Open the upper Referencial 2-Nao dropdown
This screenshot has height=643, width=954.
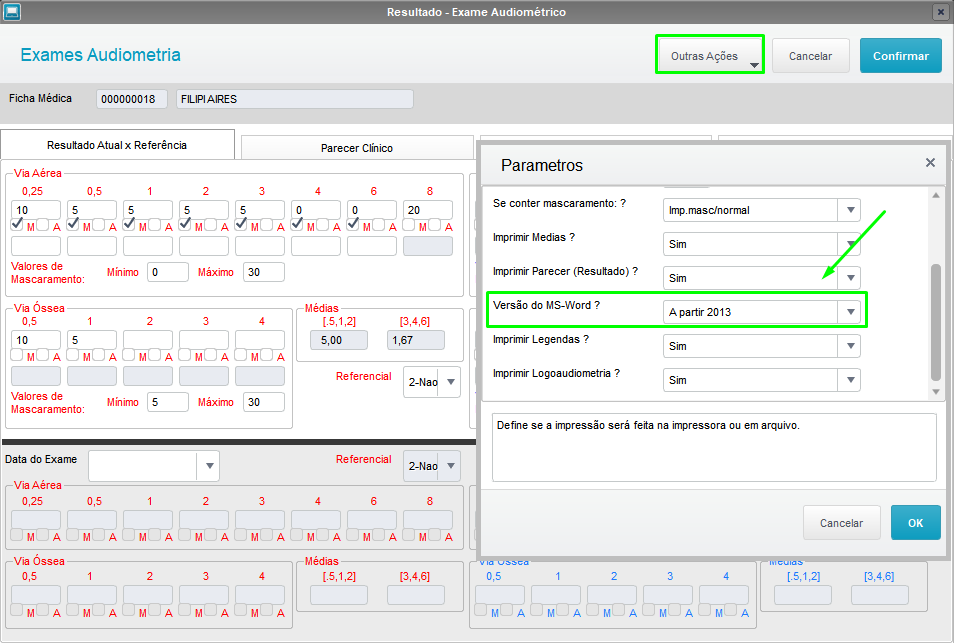pyautogui.click(x=450, y=382)
